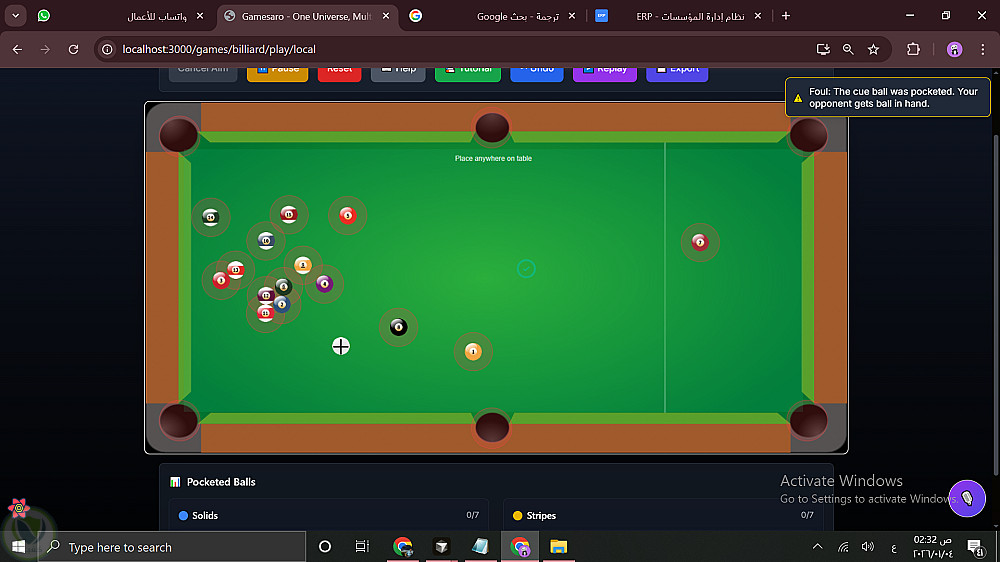The image size is (1000, 562).
Task: Click the purple Replay button
Action: (605, 72)
